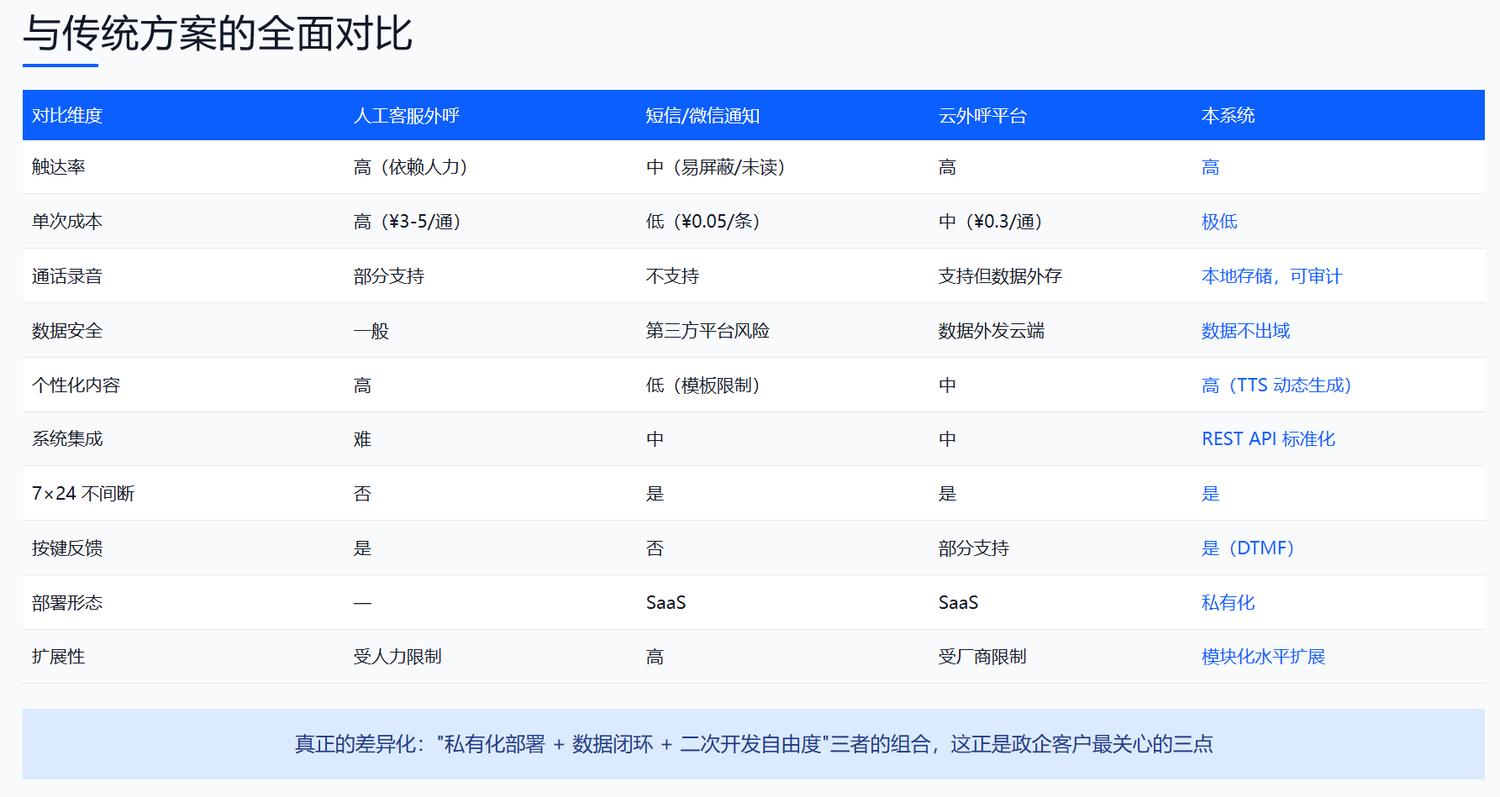Click the 单次成本 row label
The image size is (1500, 797).
point(67,221)
